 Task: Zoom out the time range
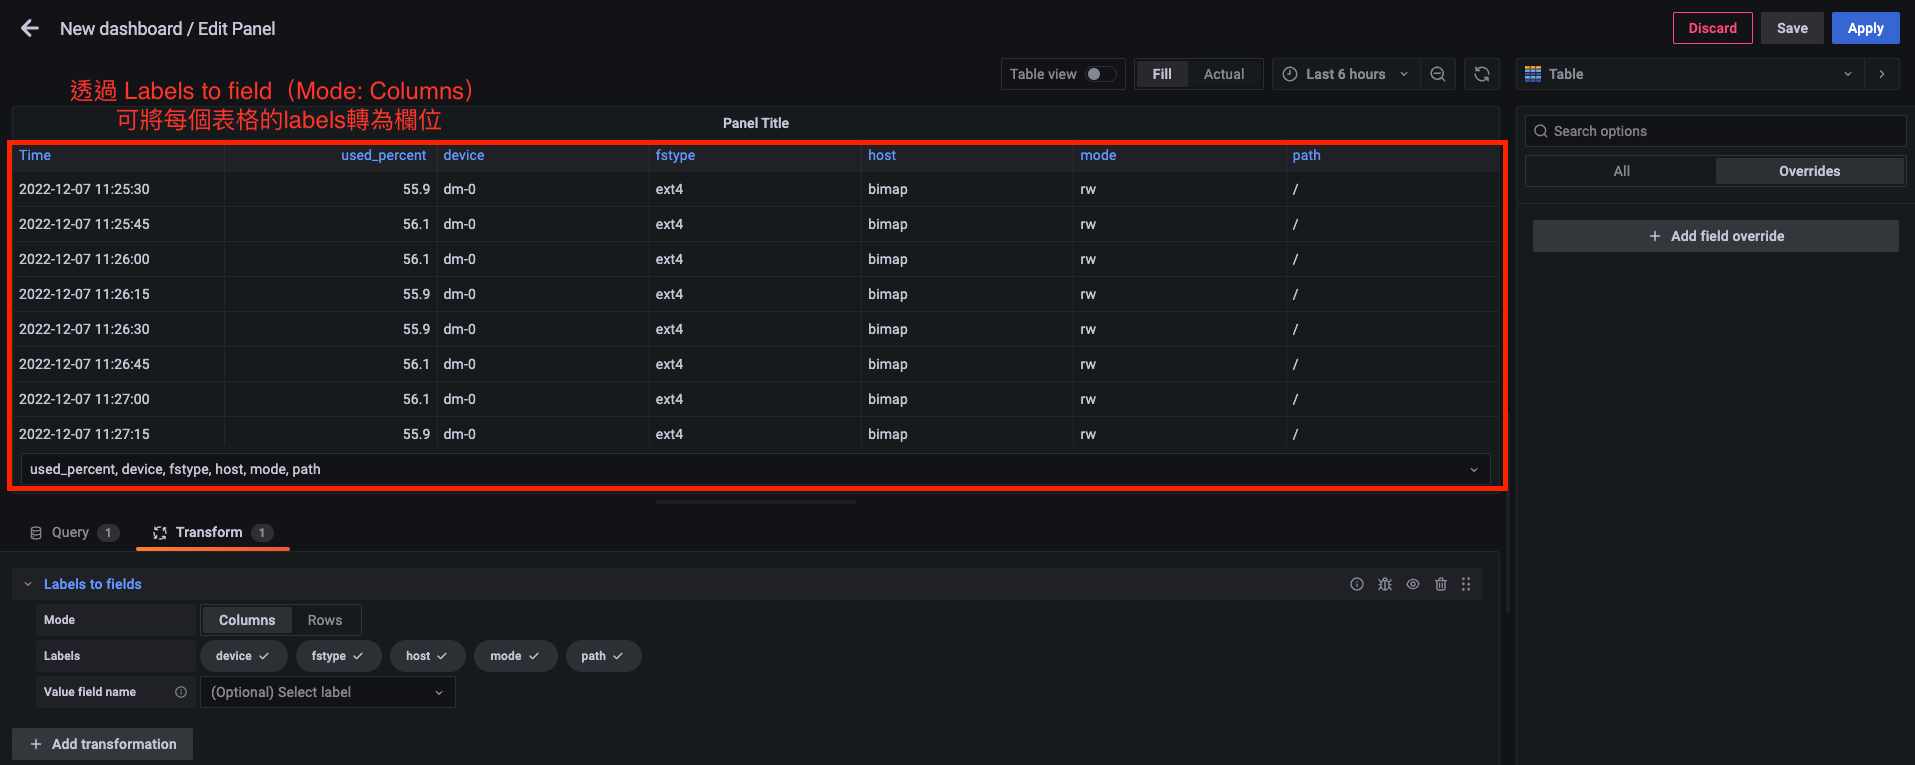click(1438, 74)
